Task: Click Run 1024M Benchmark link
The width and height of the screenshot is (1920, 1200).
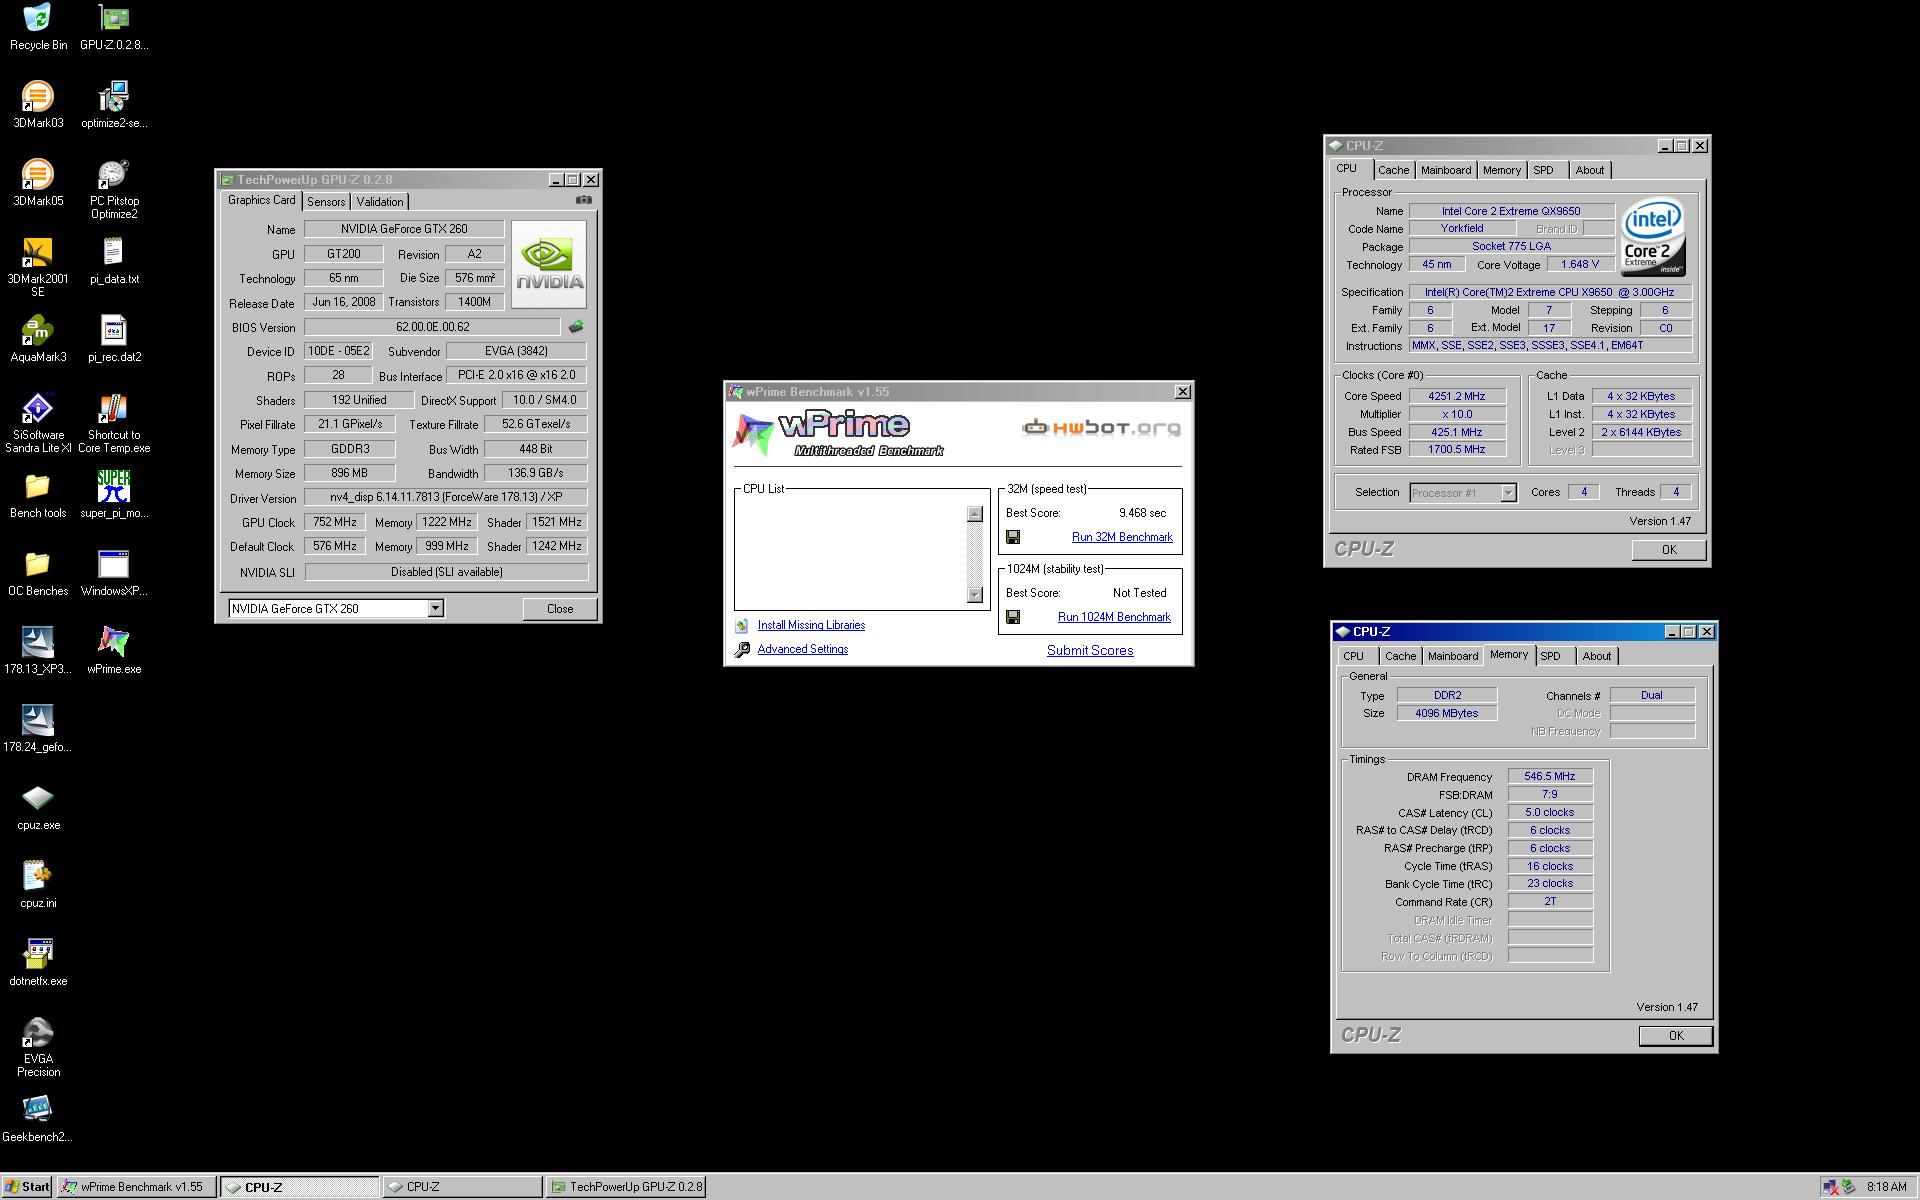Action: tap(1114, 617)
